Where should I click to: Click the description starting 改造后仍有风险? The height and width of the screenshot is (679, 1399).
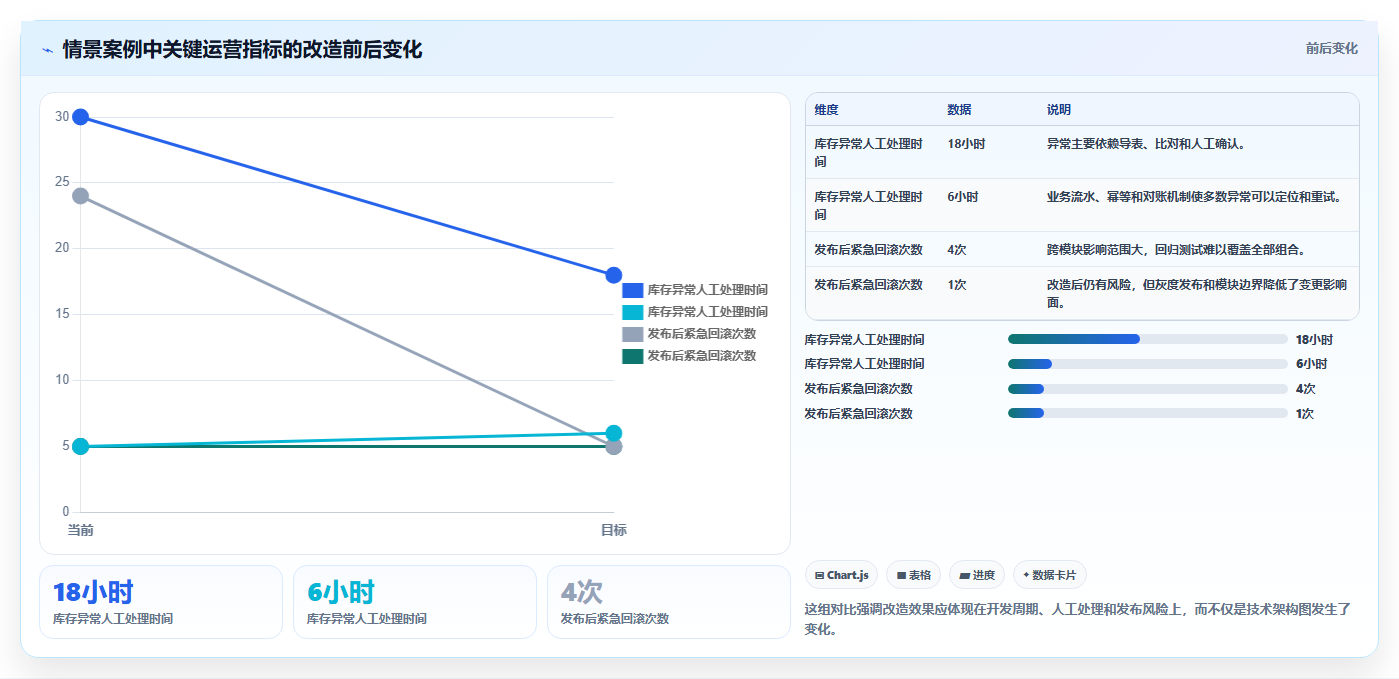tap(1197, 293)
